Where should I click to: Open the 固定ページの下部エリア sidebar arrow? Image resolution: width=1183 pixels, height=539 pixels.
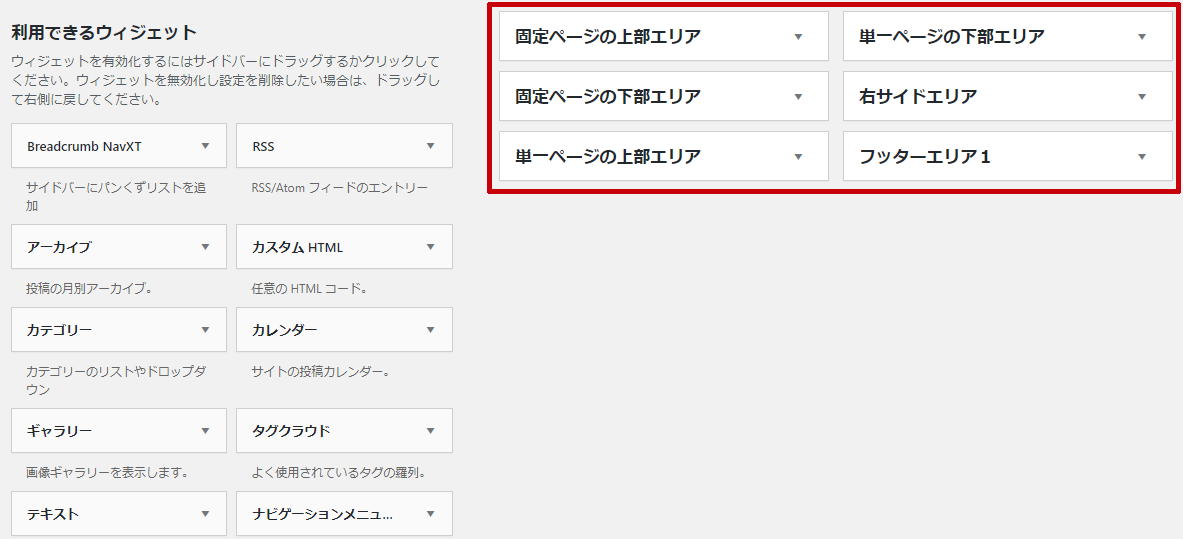[x=798, y=97]
